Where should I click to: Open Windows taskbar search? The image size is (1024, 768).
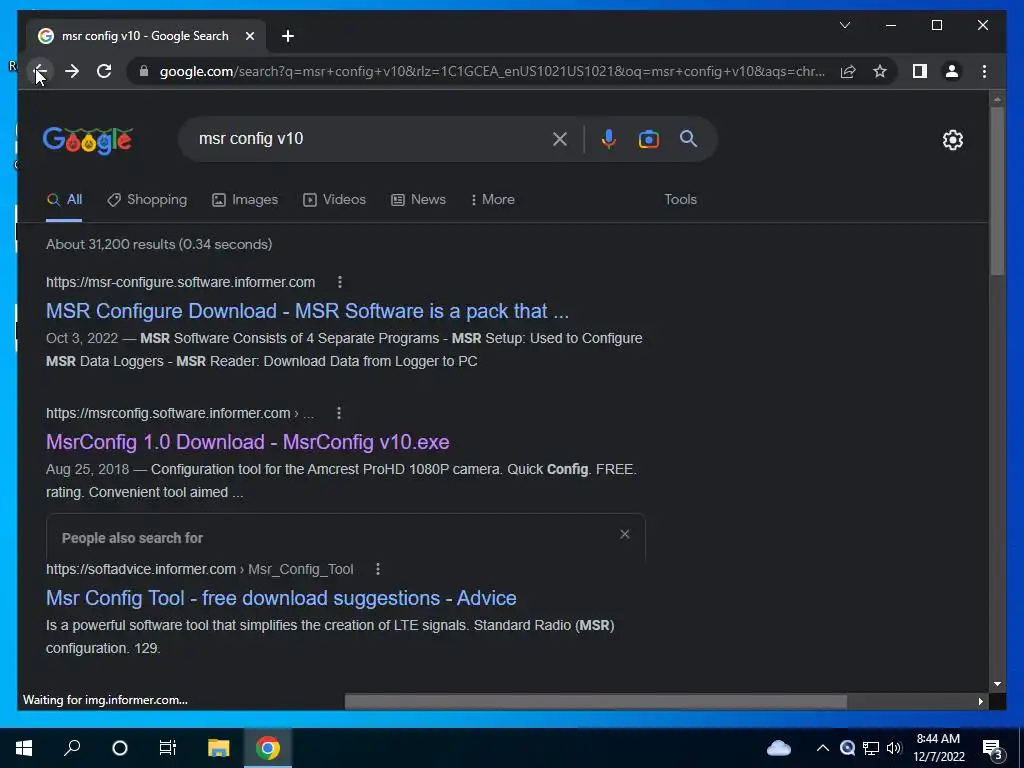(72, 748)
